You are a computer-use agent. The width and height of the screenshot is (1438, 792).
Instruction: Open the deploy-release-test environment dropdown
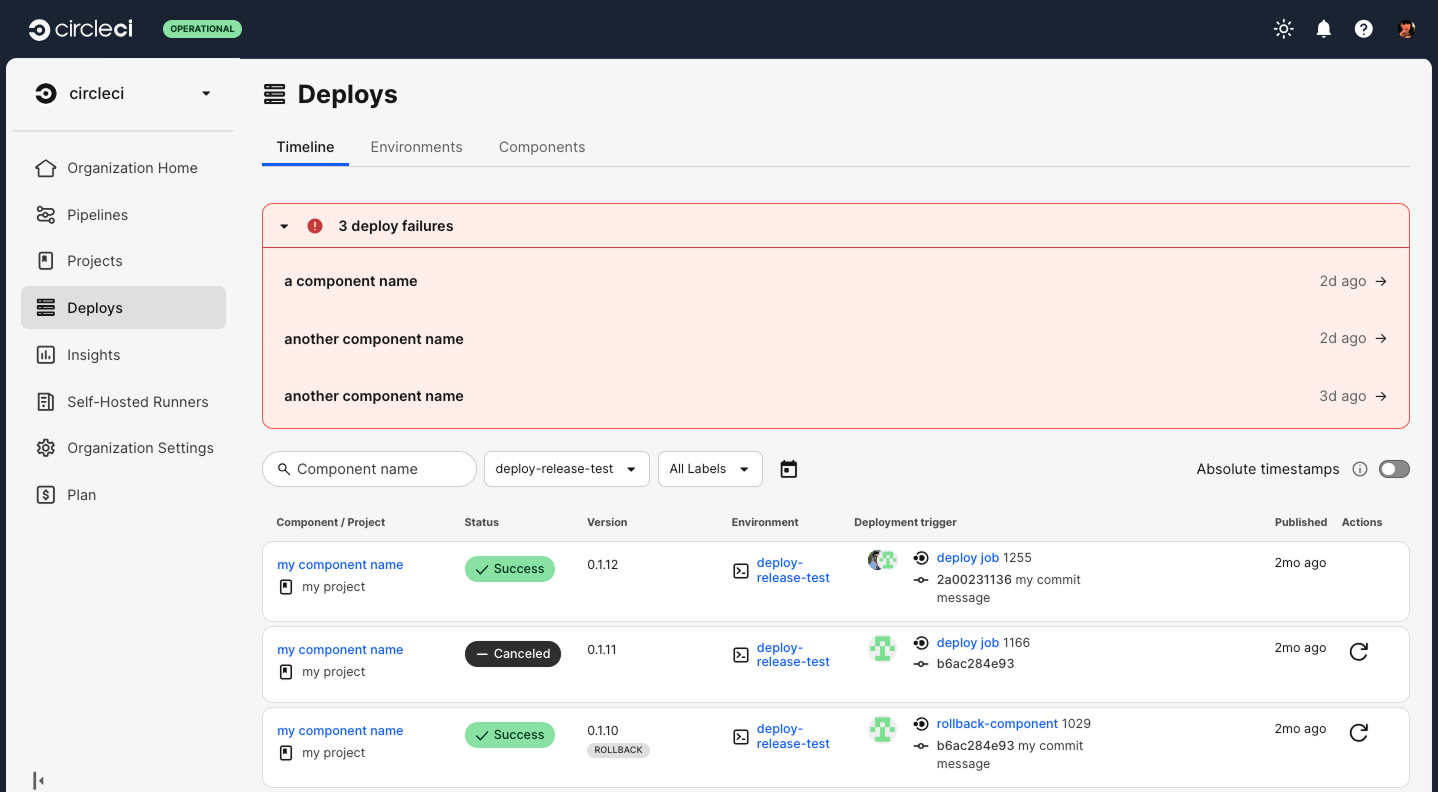click(x=566, y=469)
